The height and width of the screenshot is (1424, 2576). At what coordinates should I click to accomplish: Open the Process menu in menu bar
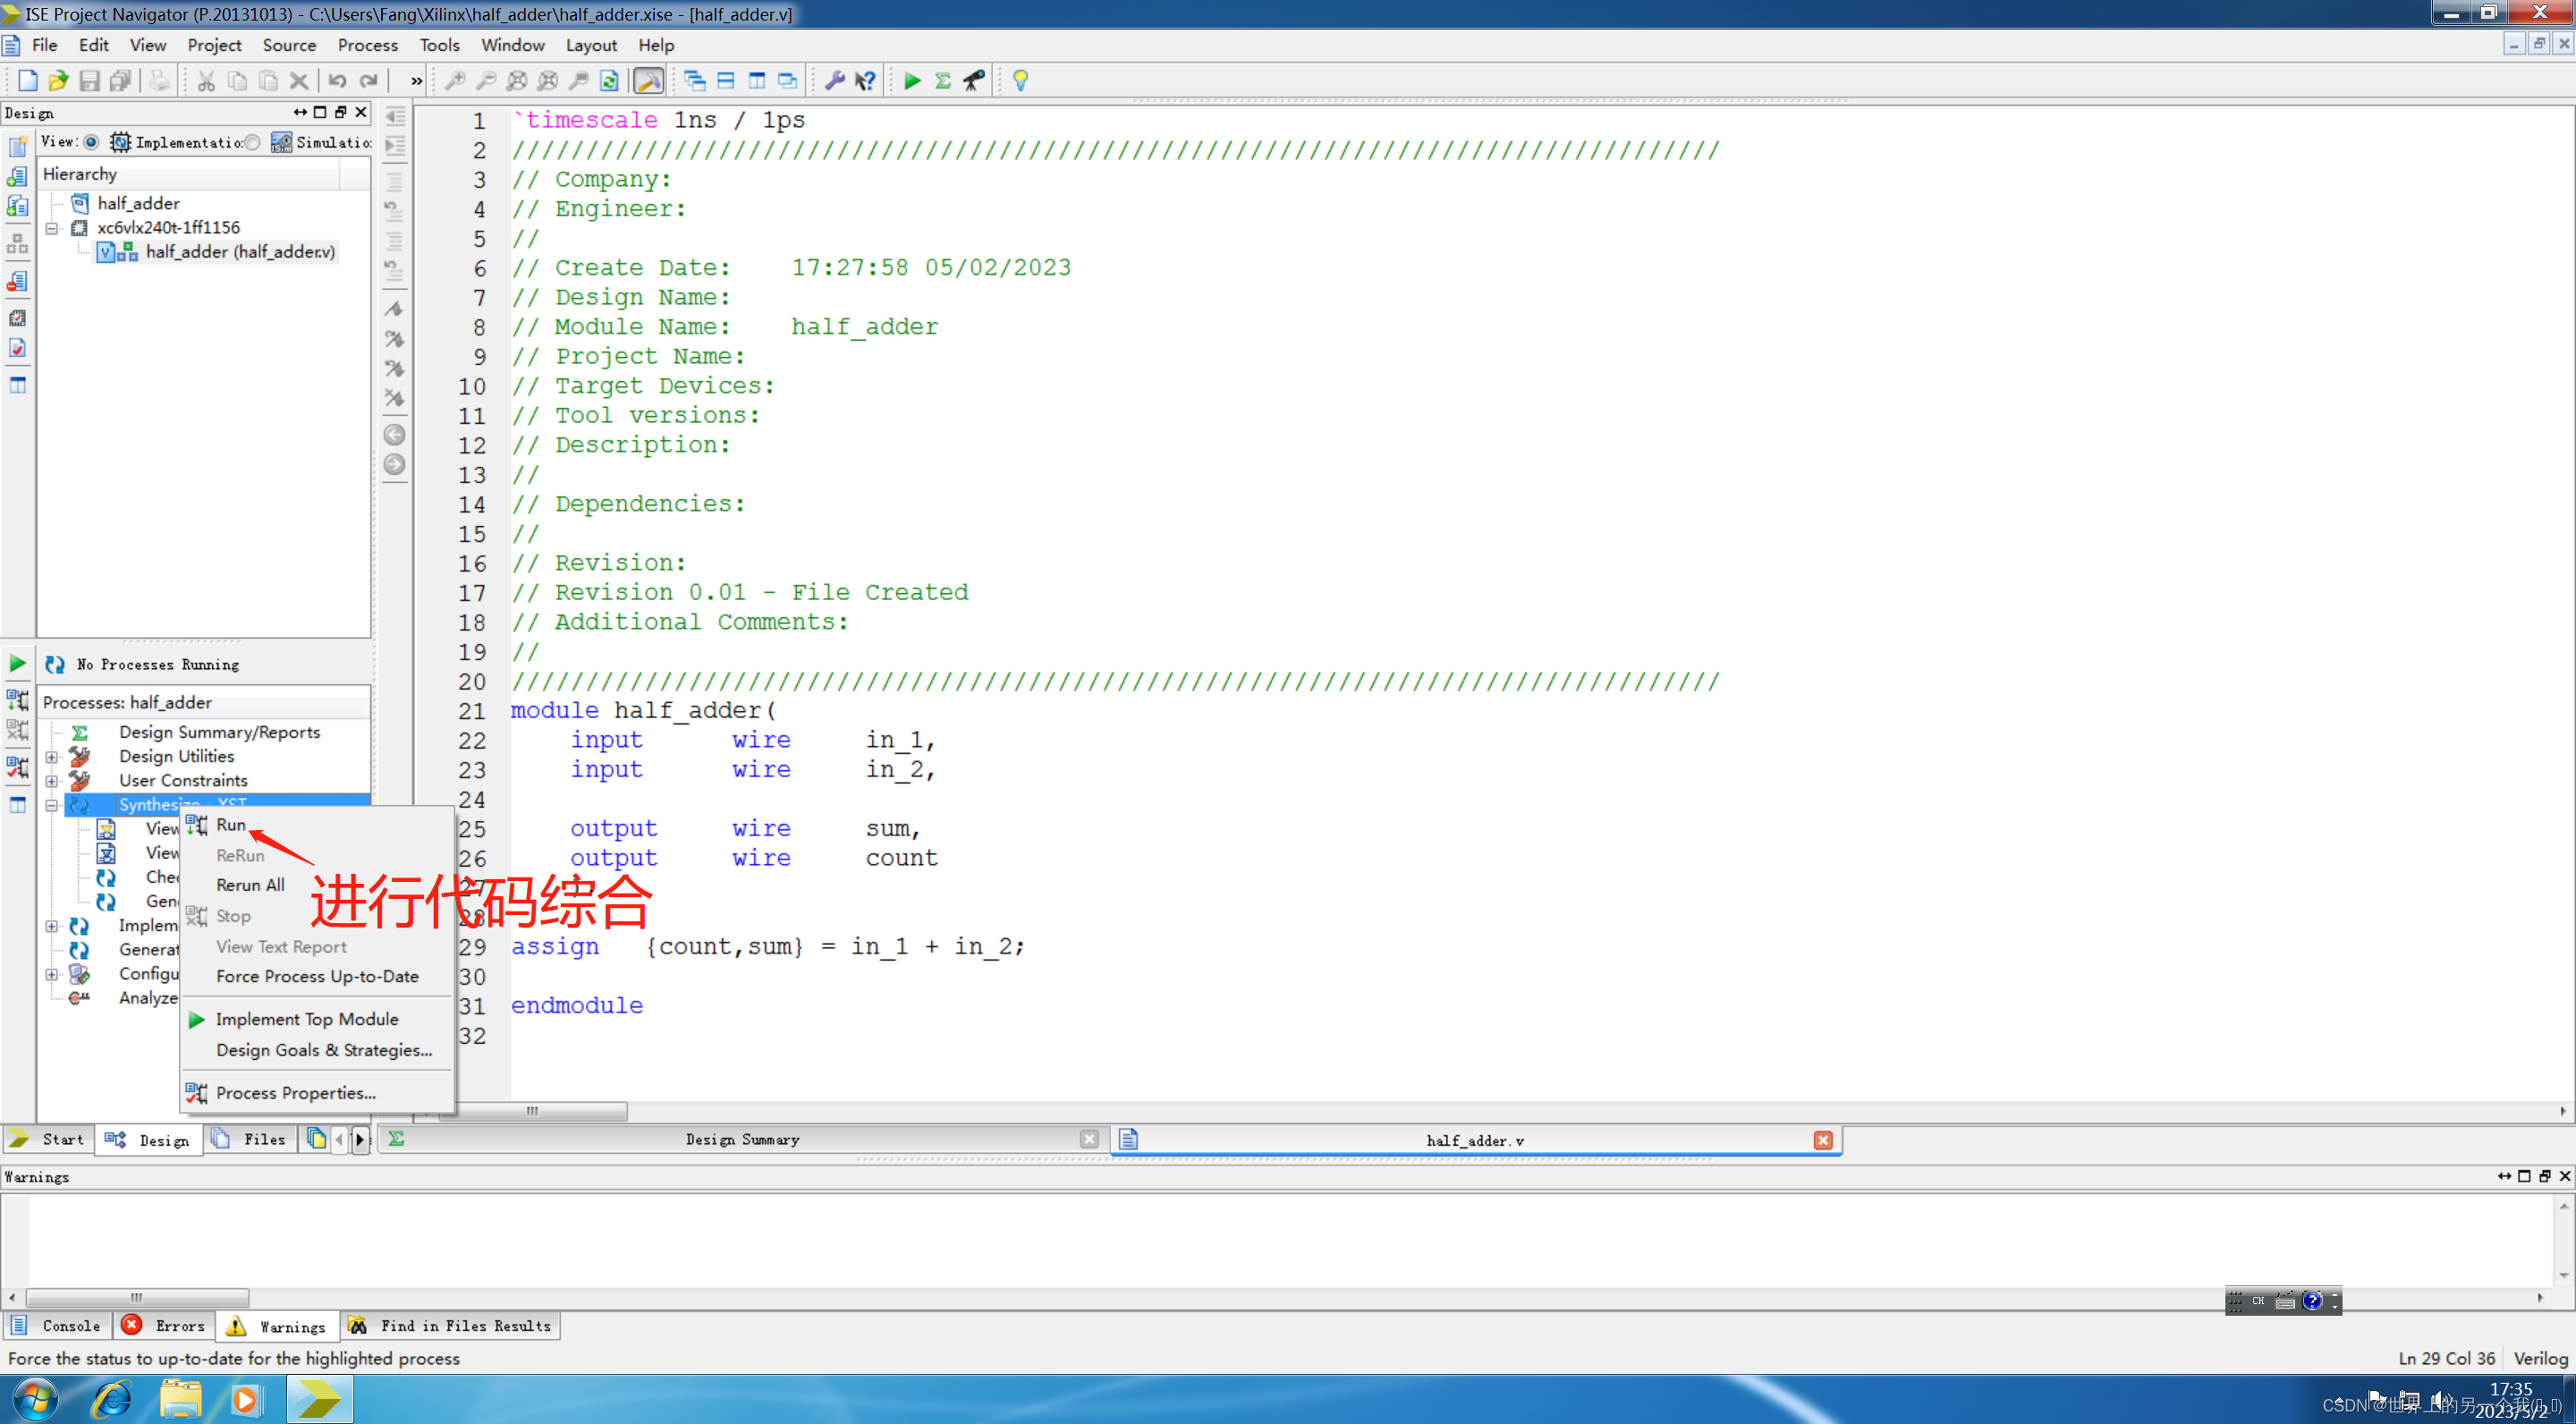[x=367, y=45]
